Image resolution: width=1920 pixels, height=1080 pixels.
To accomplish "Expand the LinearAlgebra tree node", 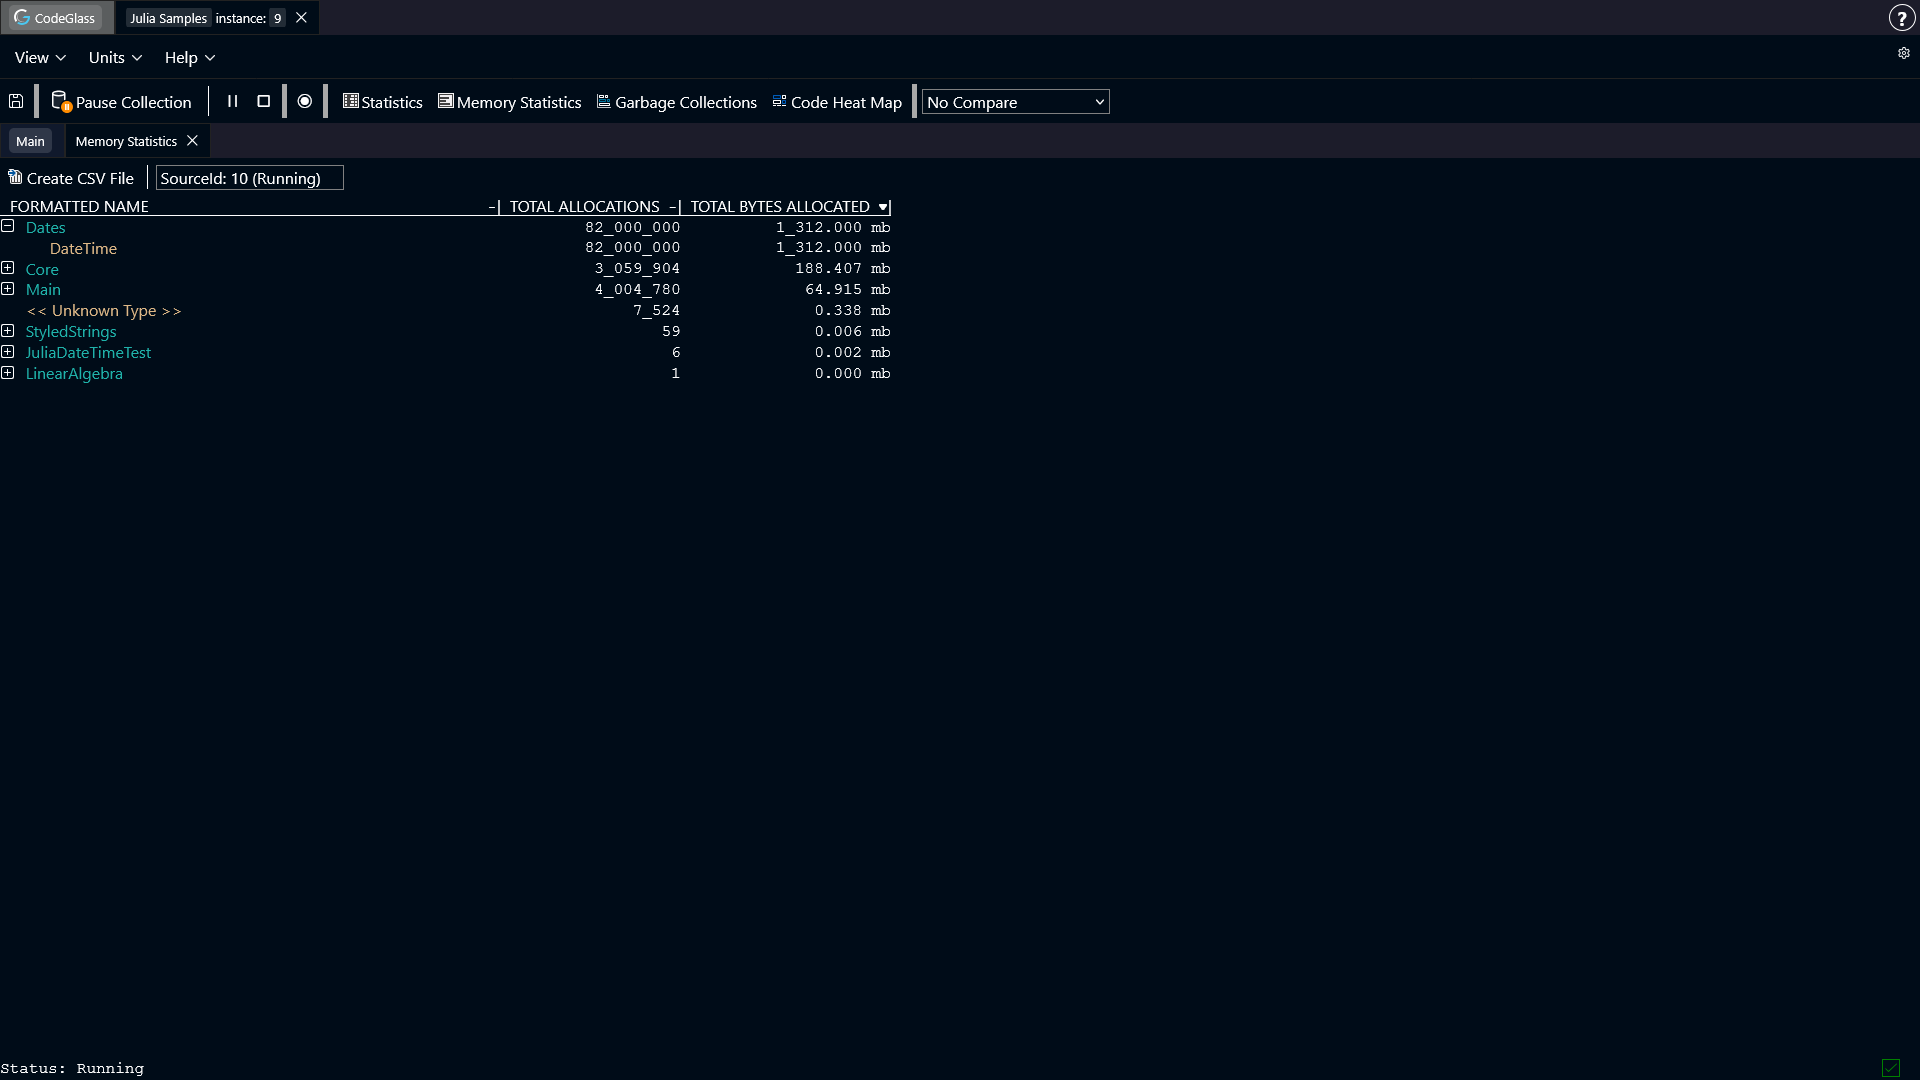I will click(7, 374).
